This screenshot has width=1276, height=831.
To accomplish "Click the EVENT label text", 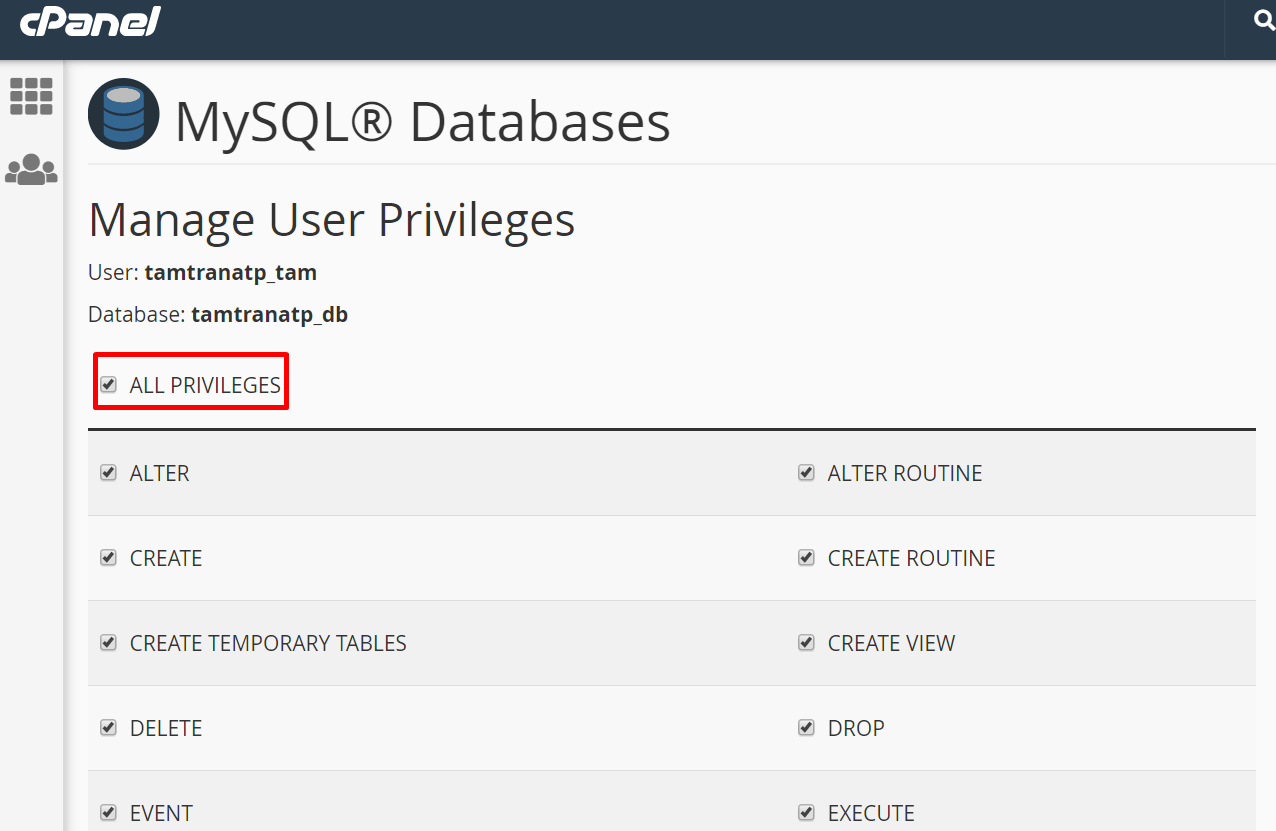I will click(x=161, y=813).
